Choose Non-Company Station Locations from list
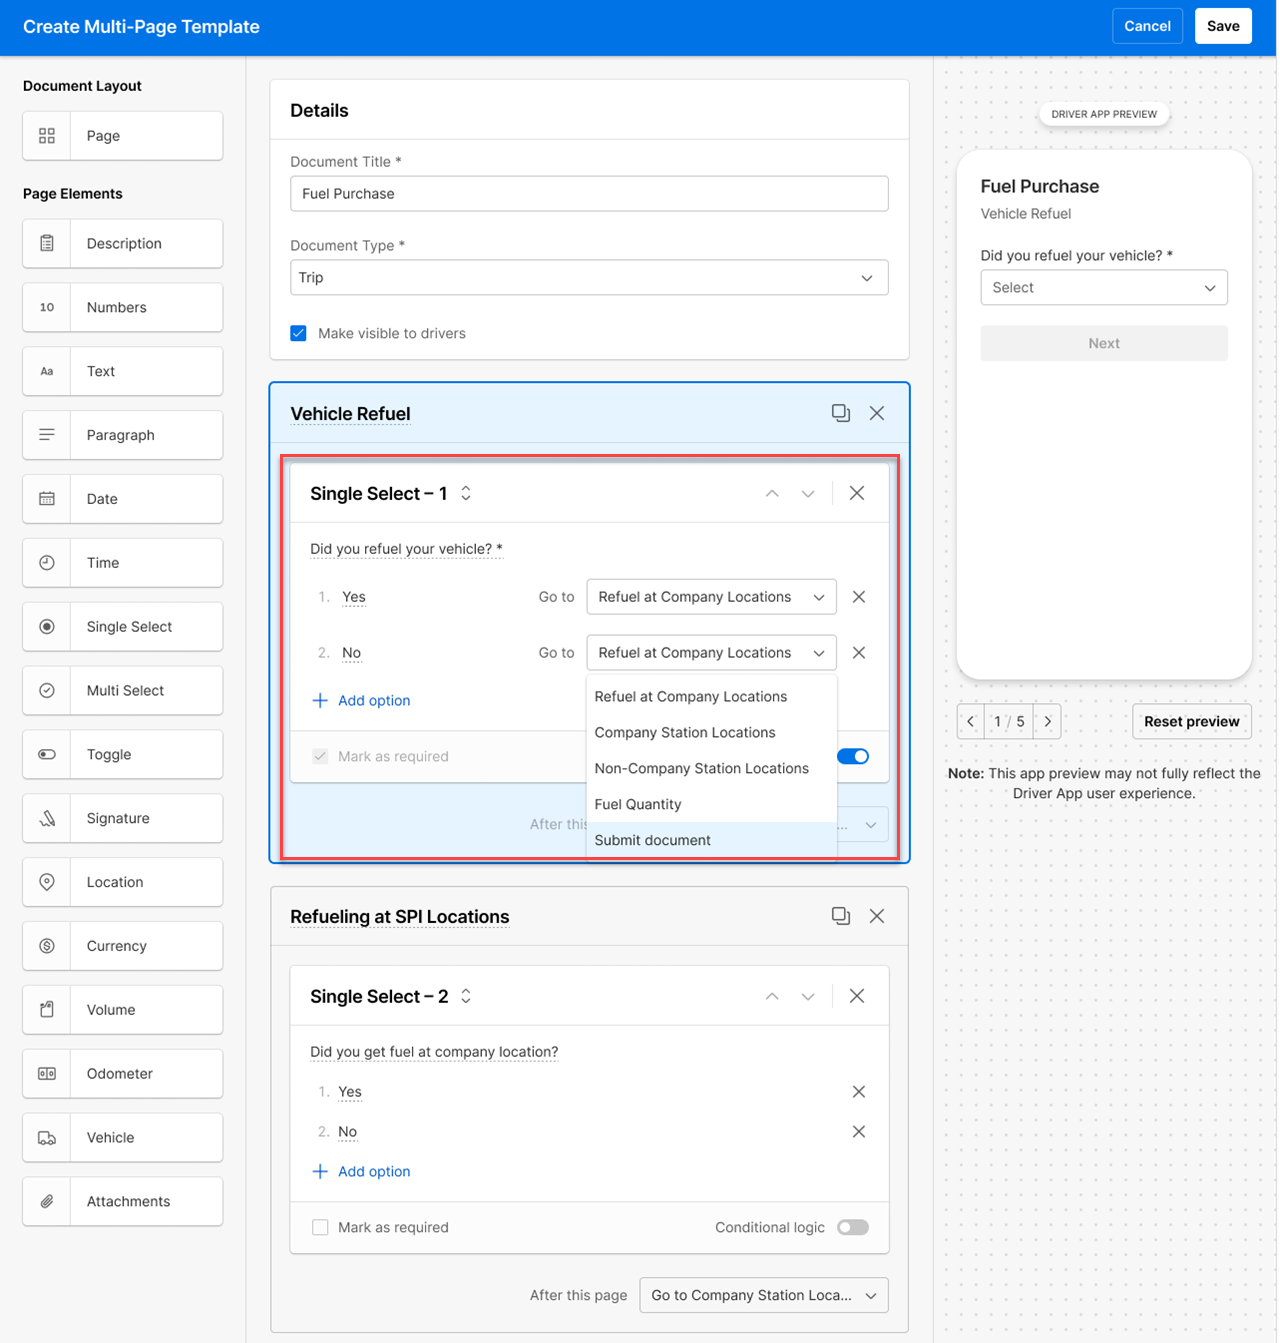 pyautogui.click(x=712, y=769)
